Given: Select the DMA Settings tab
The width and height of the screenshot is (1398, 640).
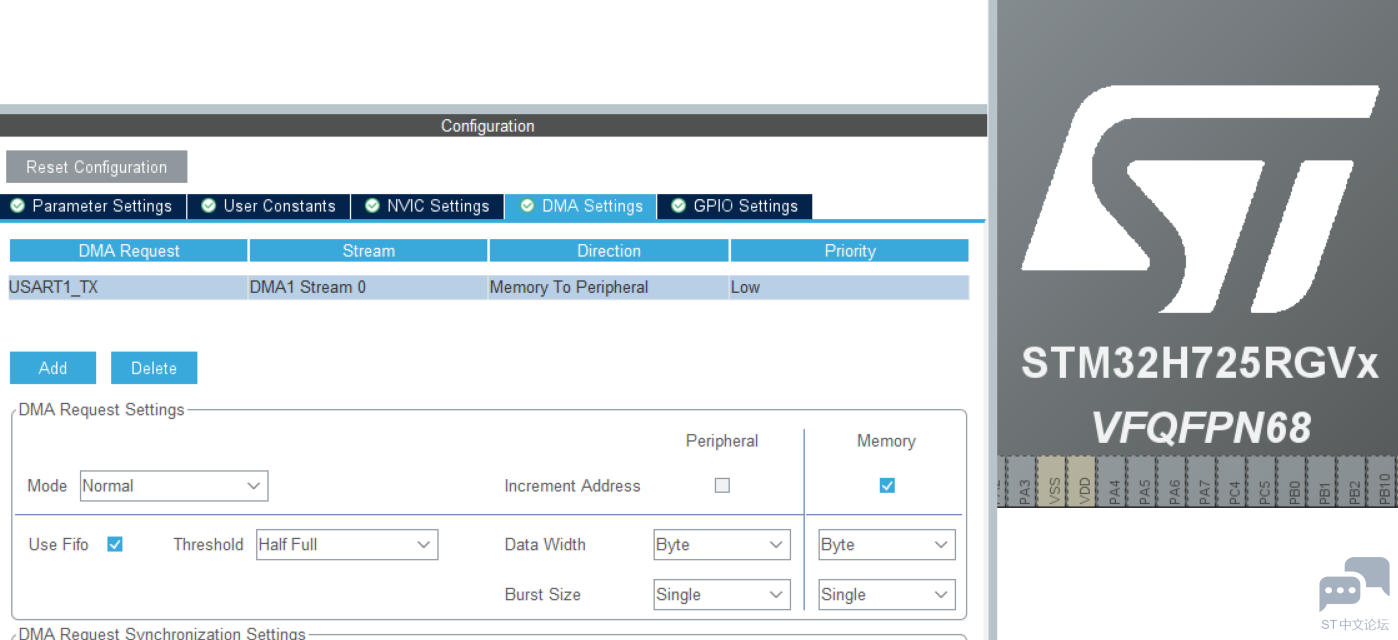Looking at the screenshot, I should pyautogui.click(x=581, y=206).
